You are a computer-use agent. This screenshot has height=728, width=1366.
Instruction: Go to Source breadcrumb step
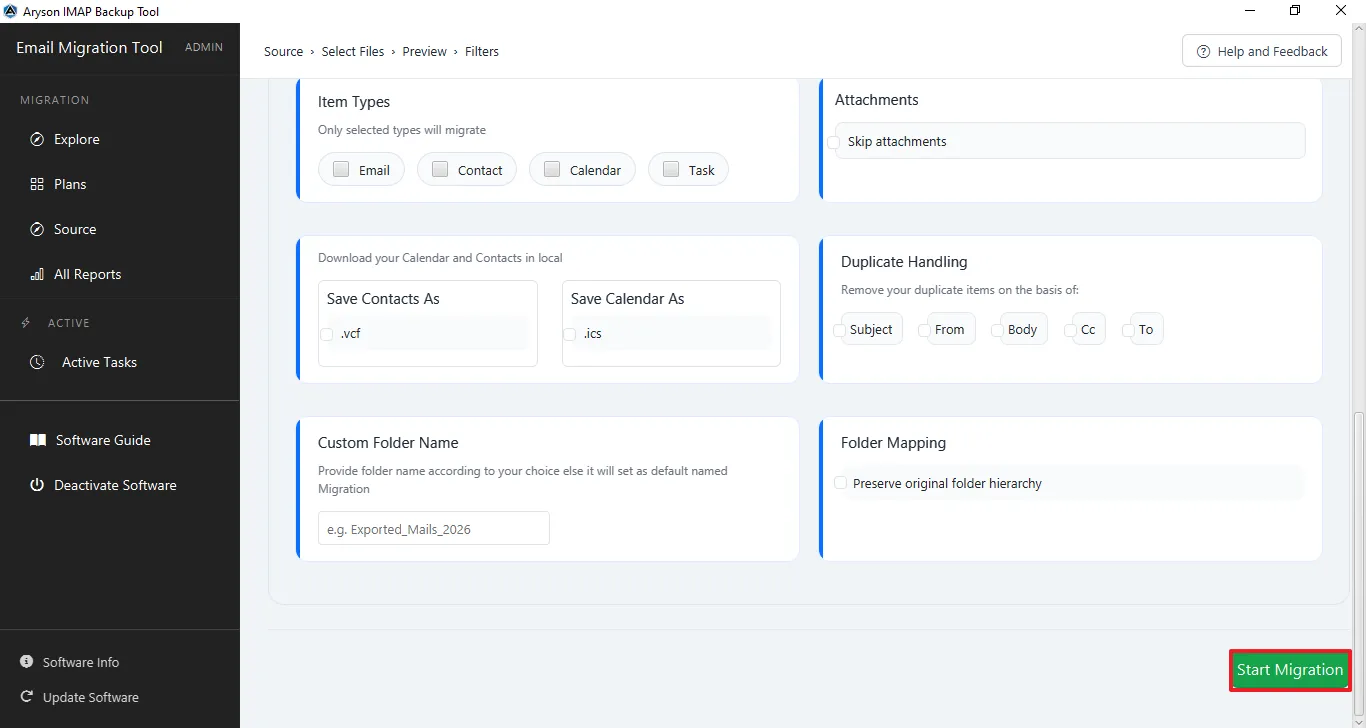pyautogui.click(x=283, y=51)
